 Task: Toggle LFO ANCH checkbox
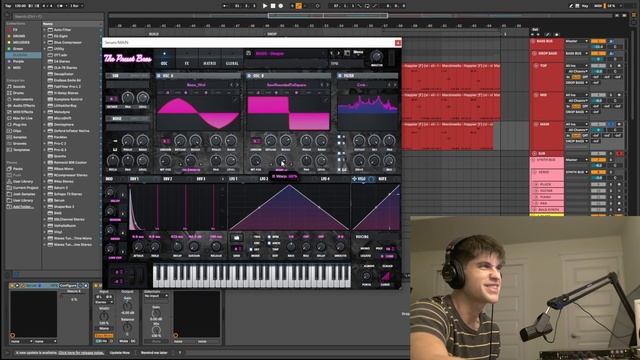(269, 243)
